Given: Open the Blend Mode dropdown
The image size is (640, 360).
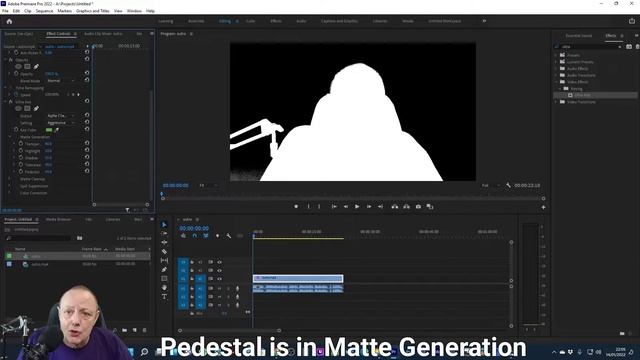Looking at the screenshot, I should pyautogui.click(x=61, y=81).
